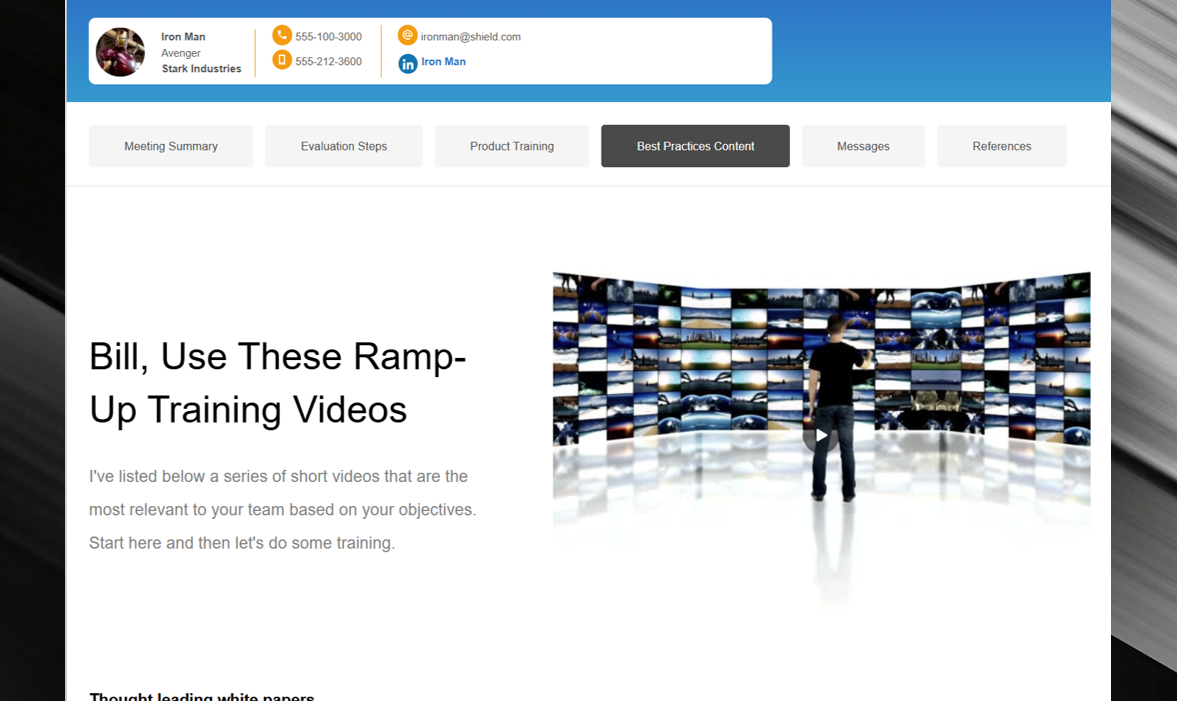Play the training video
The height and width of the screenshot is (701, 1177).
821,435
